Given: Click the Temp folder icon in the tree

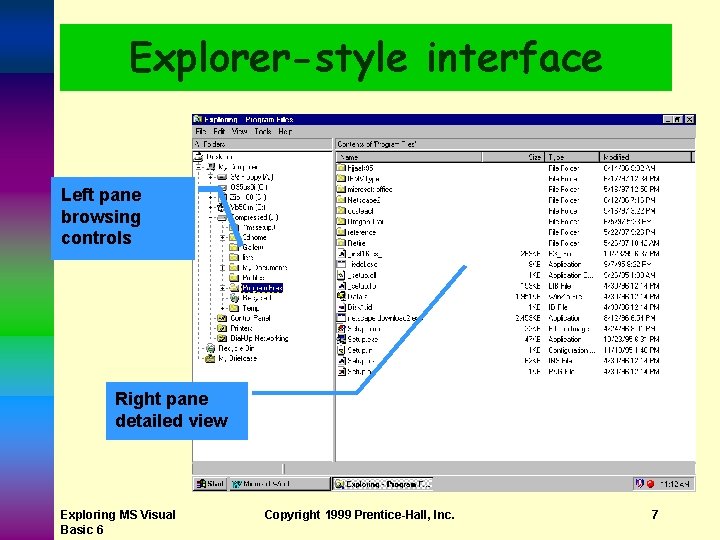Looking at the screenshot, I should coord(234,308).
